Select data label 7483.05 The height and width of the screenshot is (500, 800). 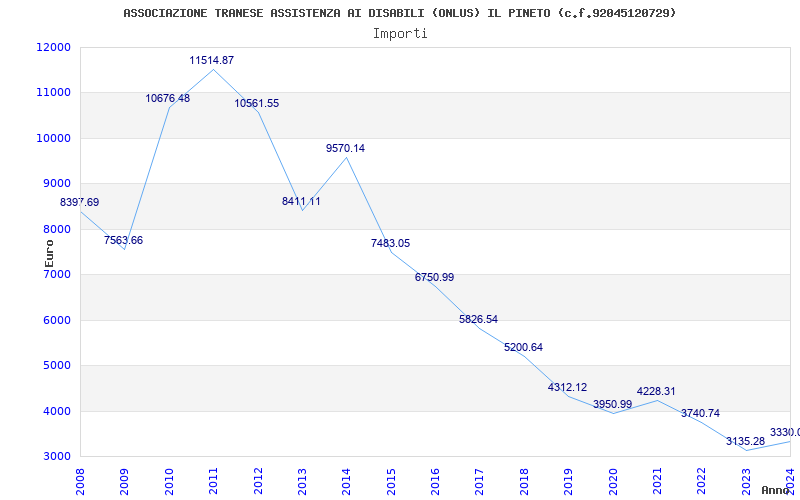point(390,243)
